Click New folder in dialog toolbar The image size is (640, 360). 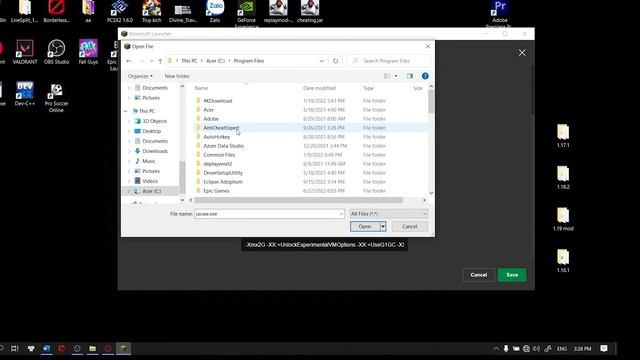177,76
